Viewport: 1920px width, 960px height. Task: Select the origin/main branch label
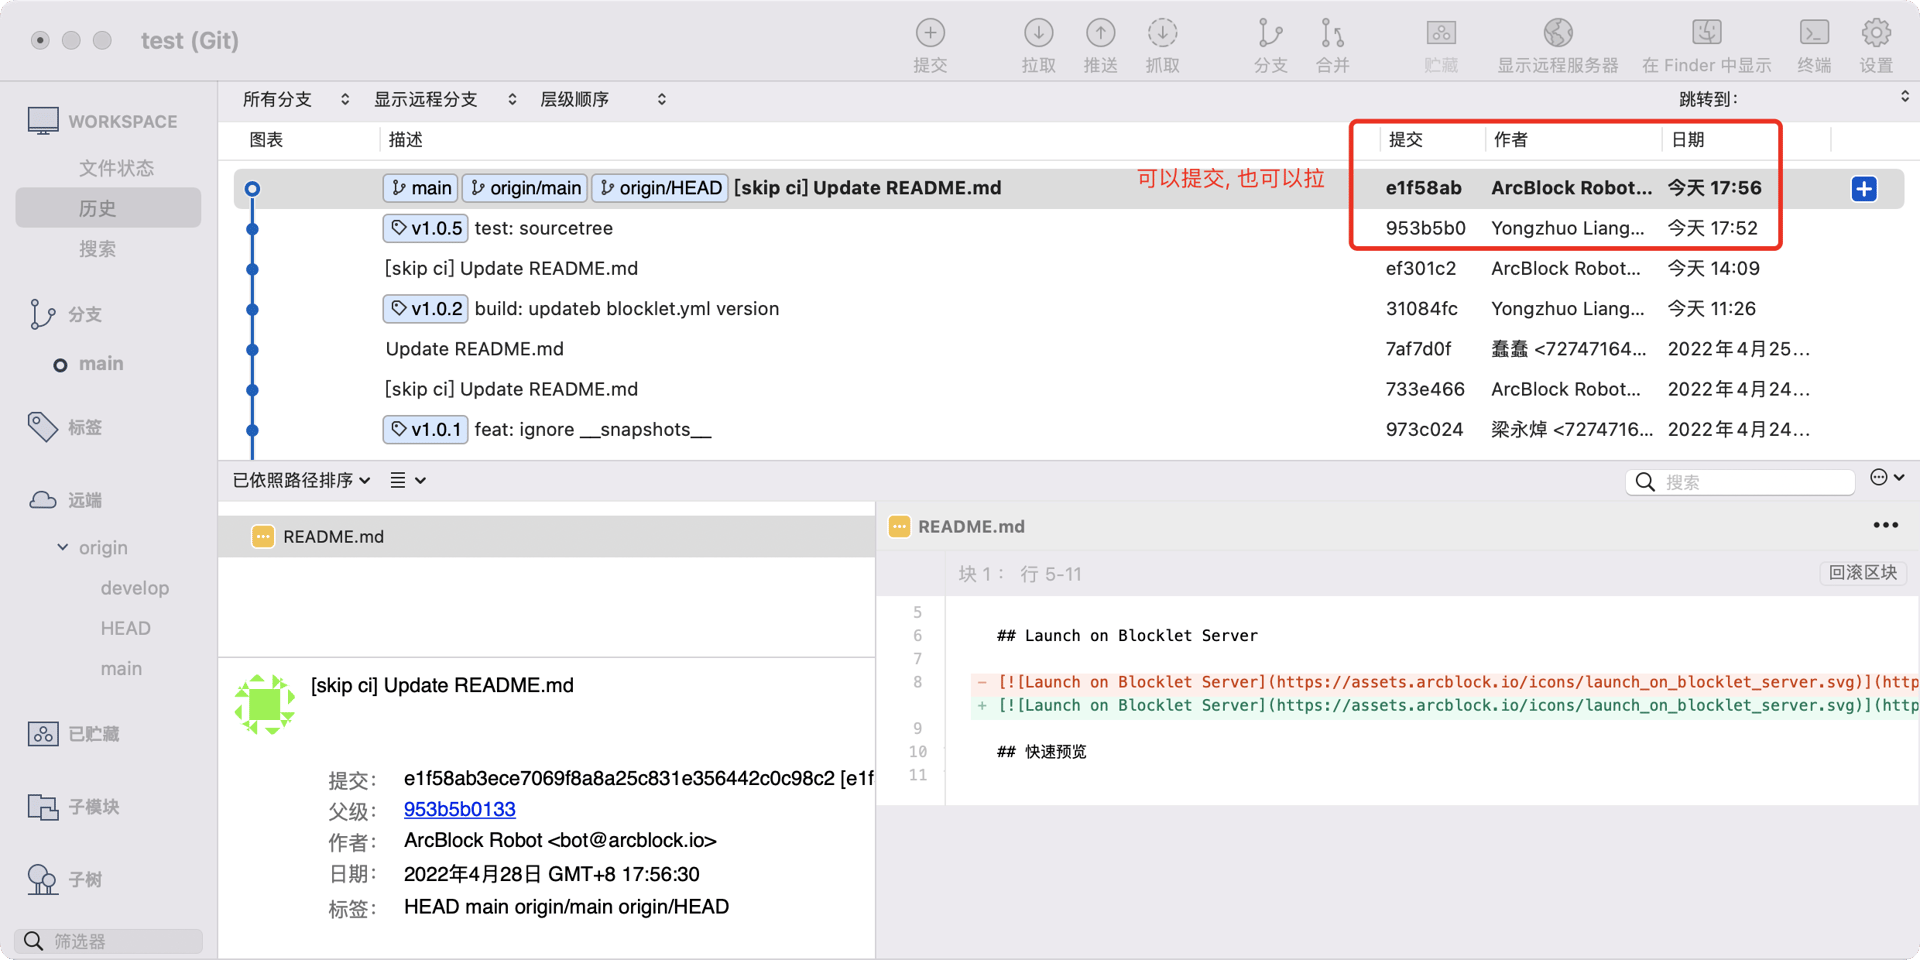tap(525, 188)
